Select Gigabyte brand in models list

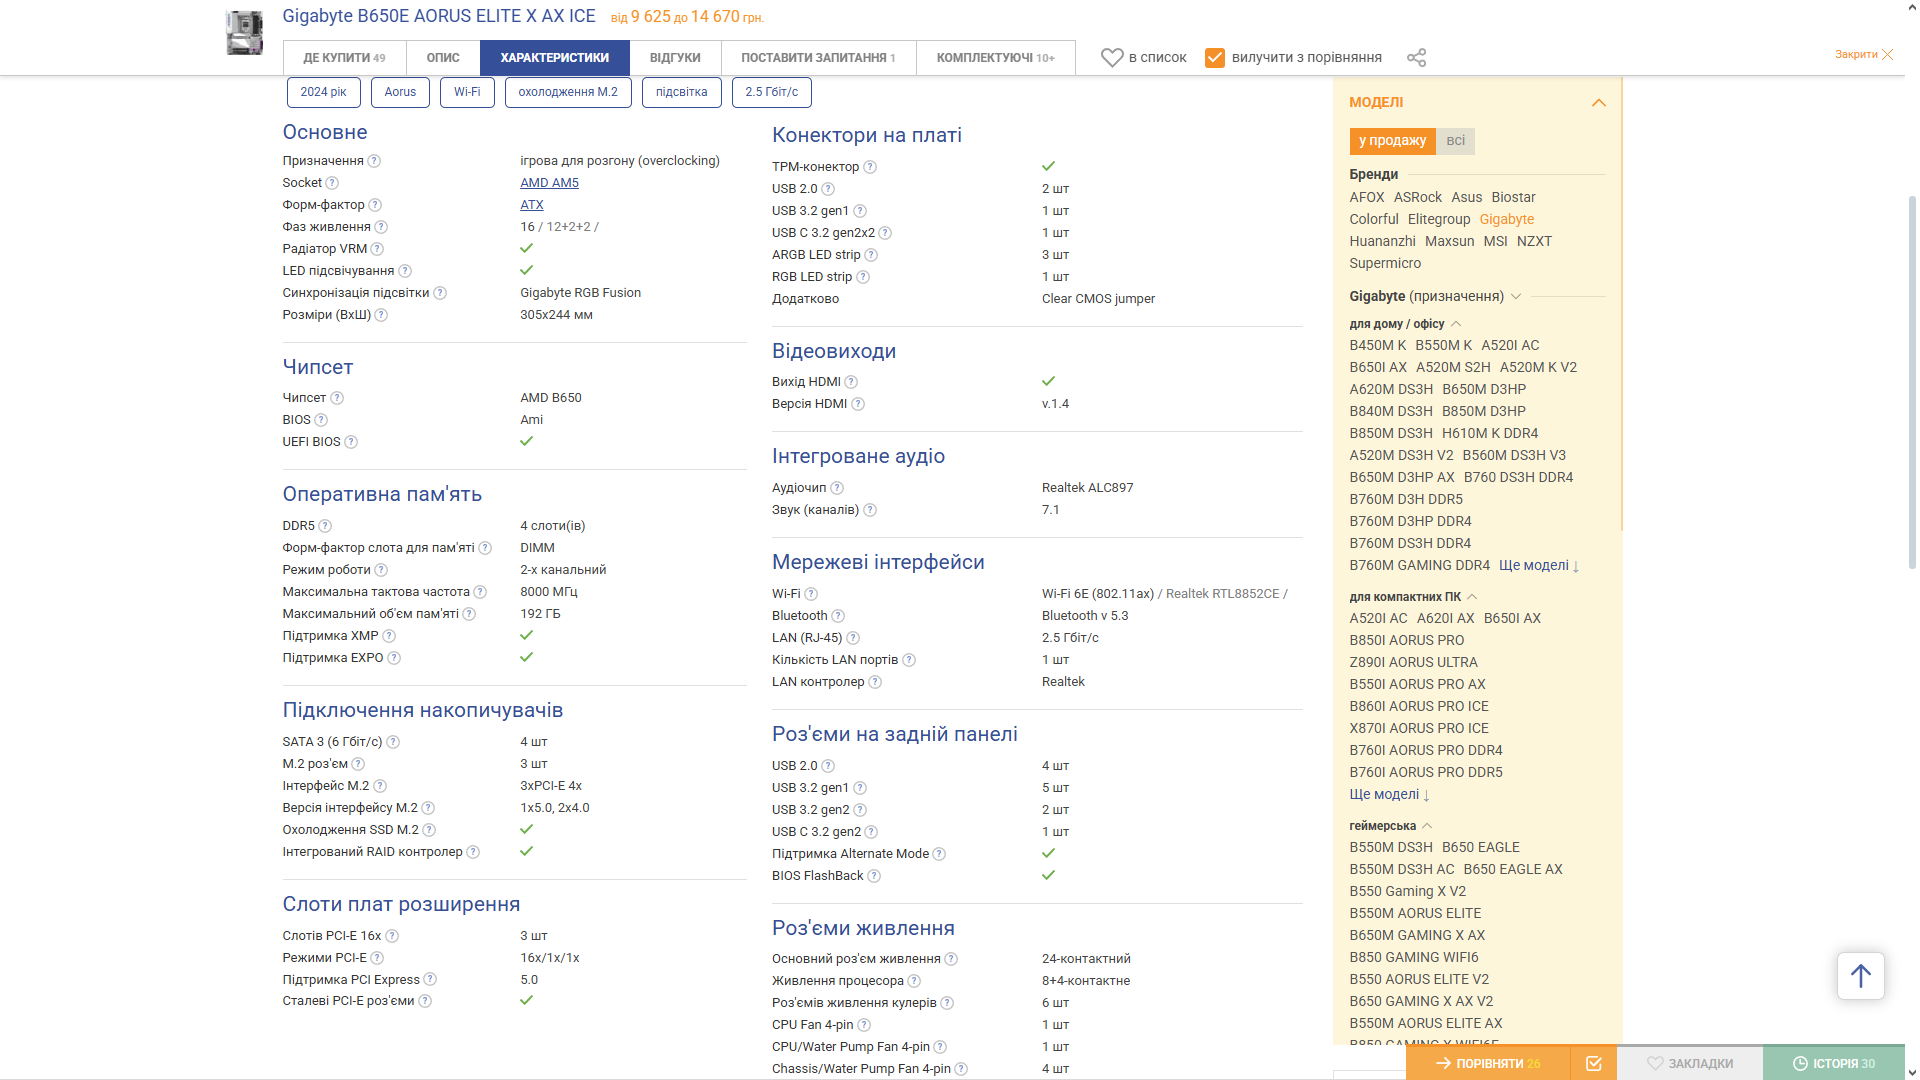pyautogui.click(x=1506, y=220)
